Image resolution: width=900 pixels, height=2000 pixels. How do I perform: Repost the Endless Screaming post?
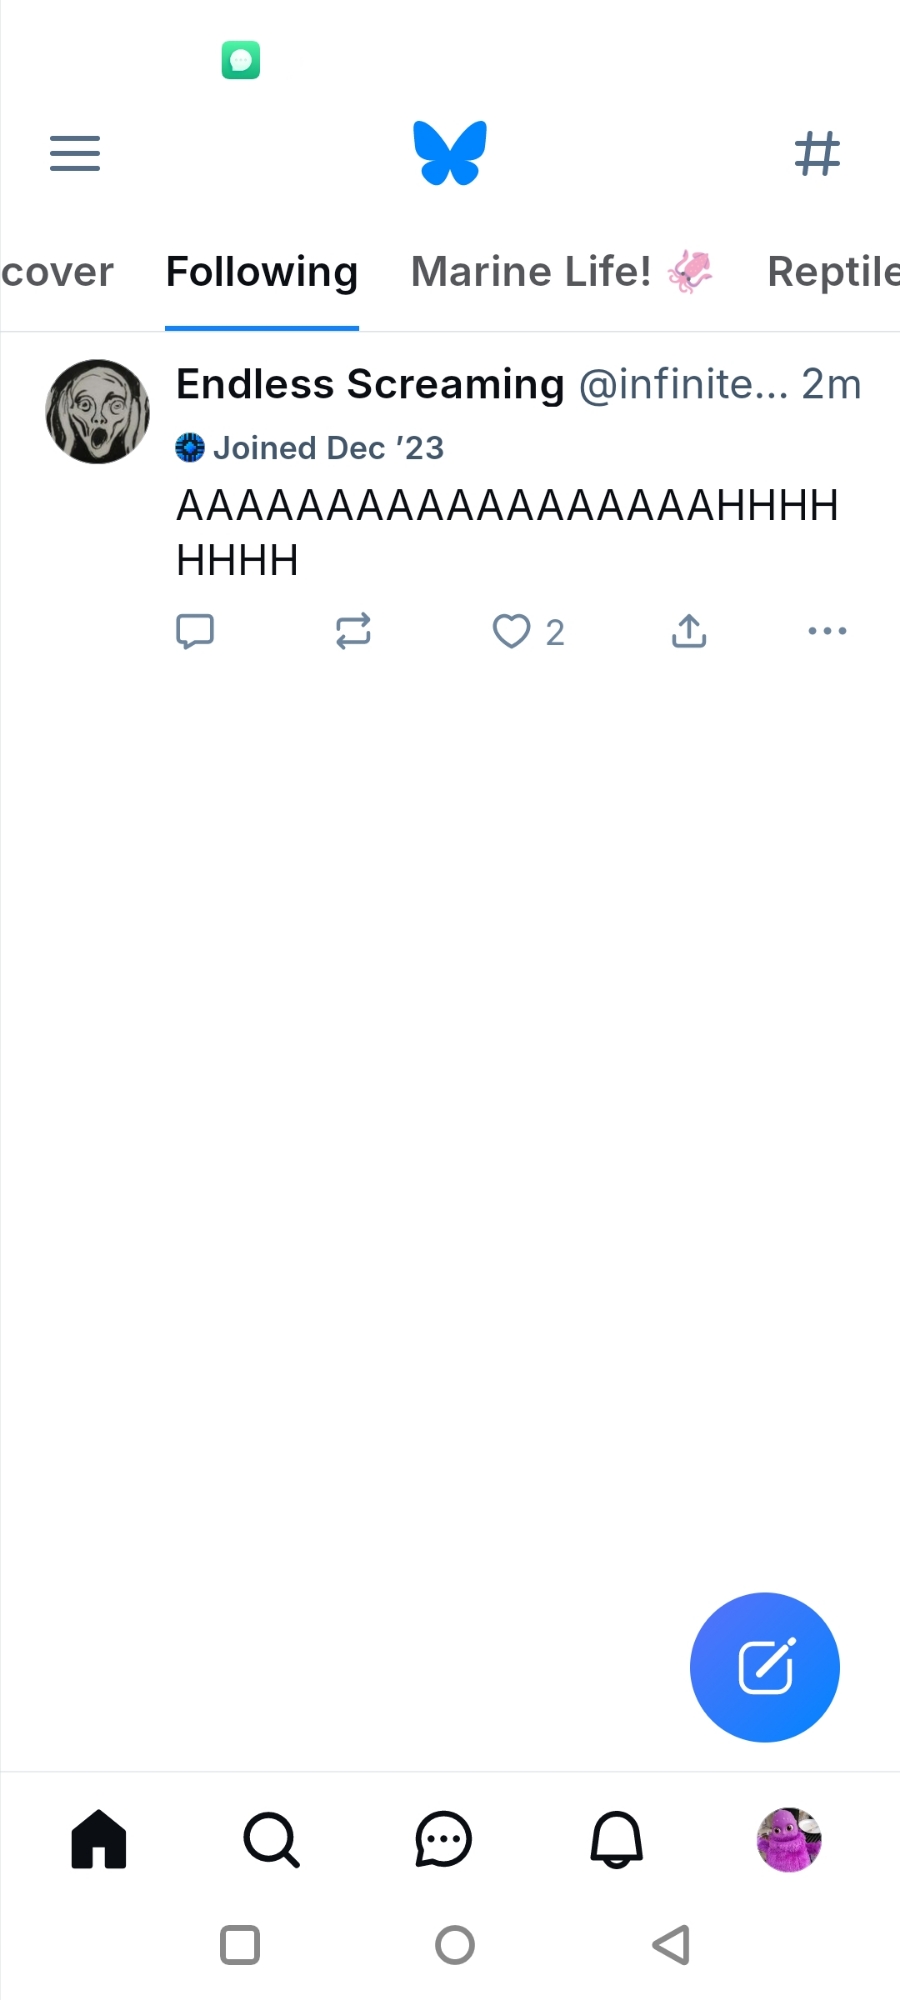pos(353,631)
